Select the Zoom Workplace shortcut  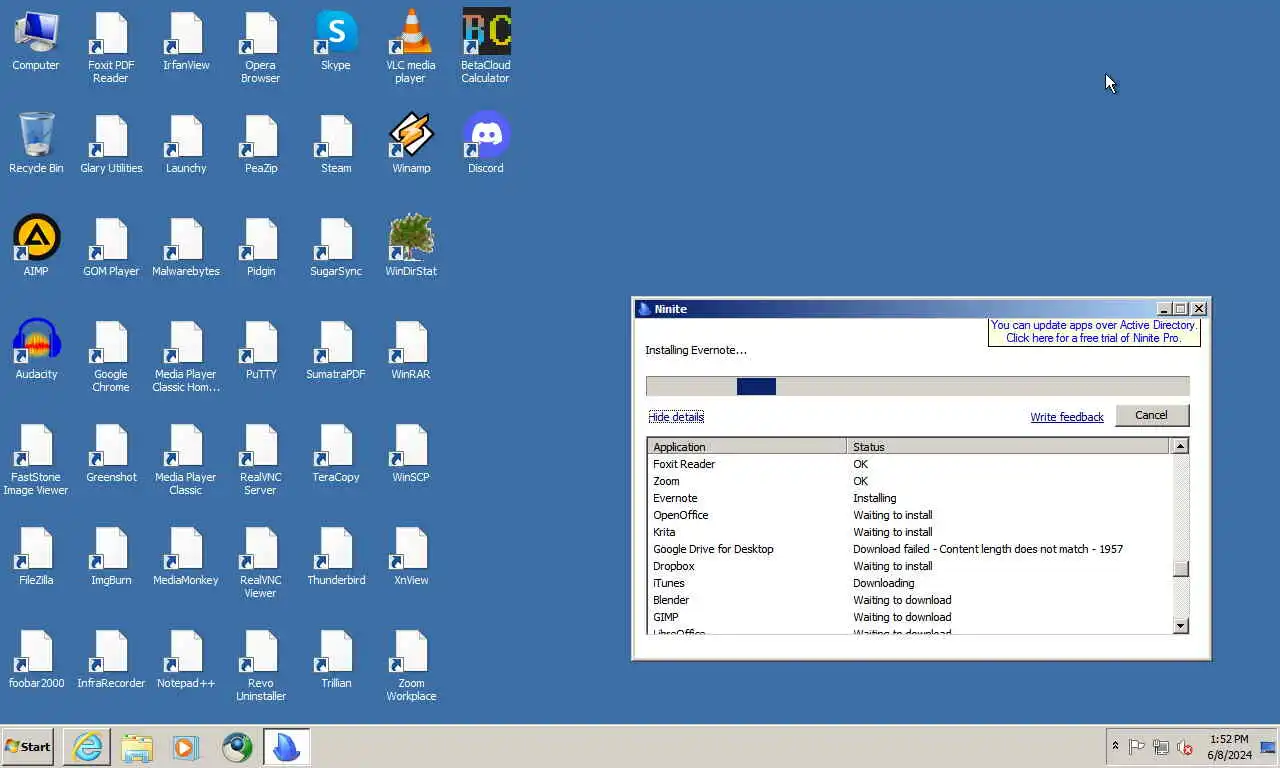[411, 666]
